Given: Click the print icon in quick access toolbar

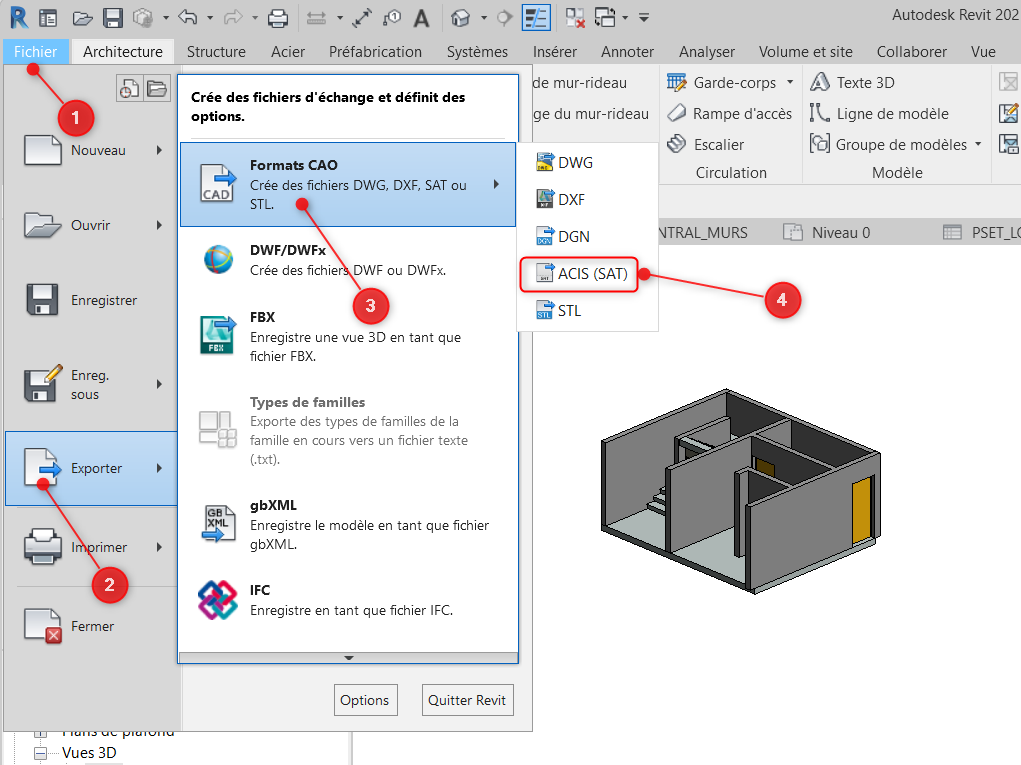Looking at the screenshot, I should (x=278, y=18).
